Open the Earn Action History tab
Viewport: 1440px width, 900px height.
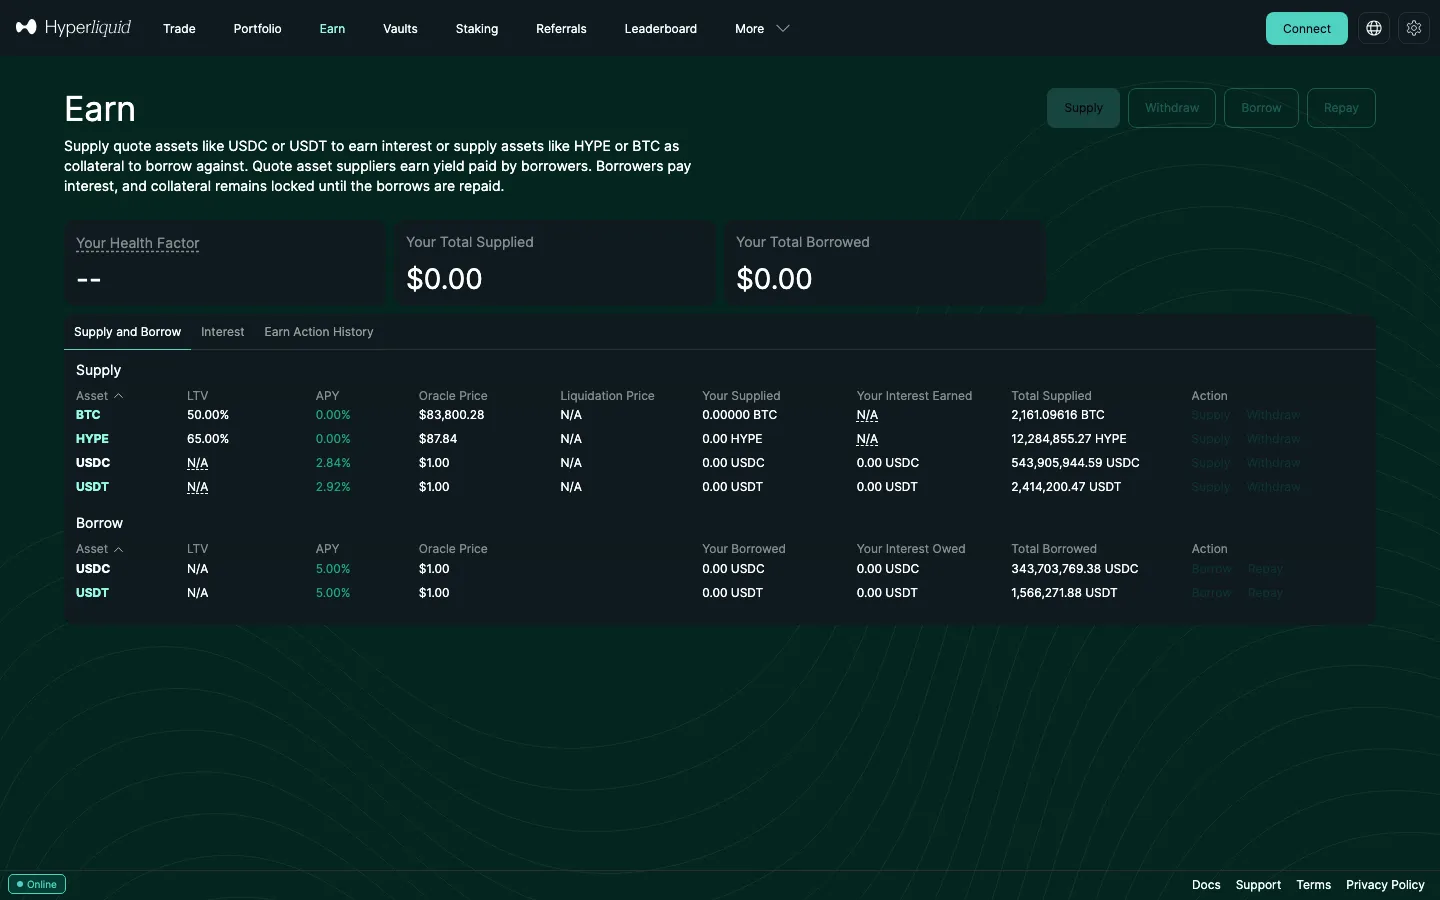click(319, 332)
